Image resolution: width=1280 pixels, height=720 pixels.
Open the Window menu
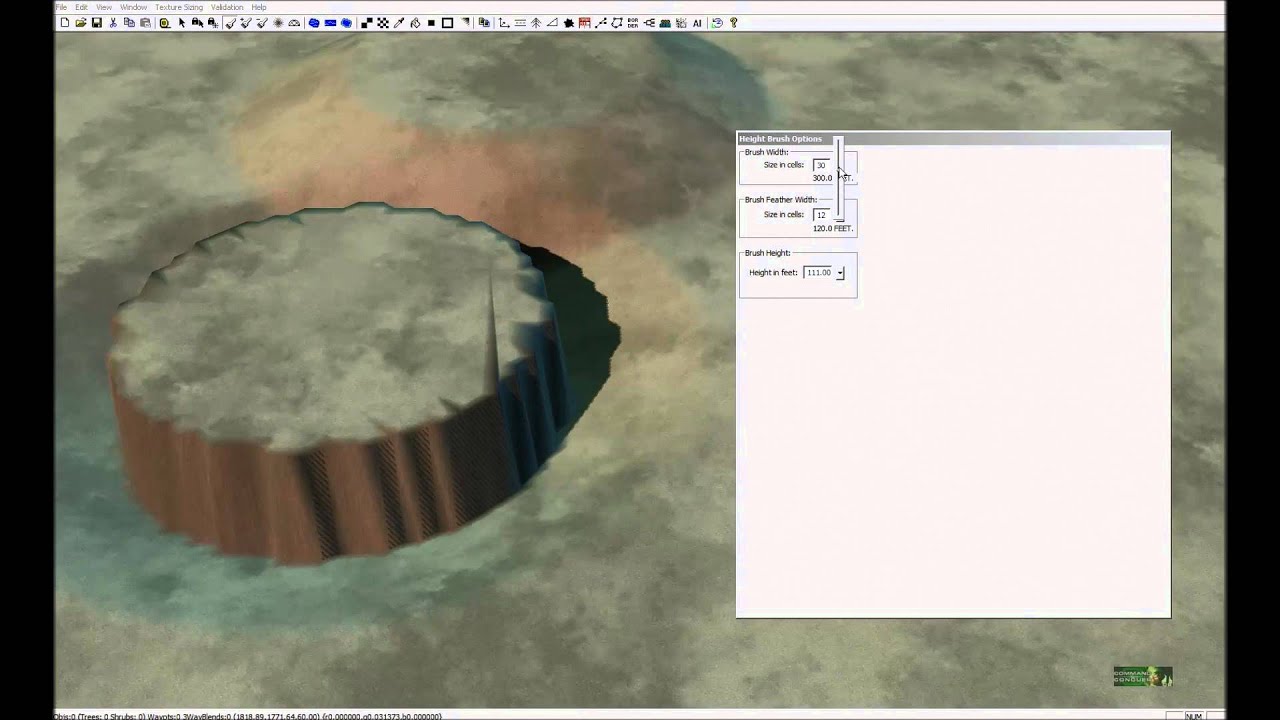[x=134, y=7]
